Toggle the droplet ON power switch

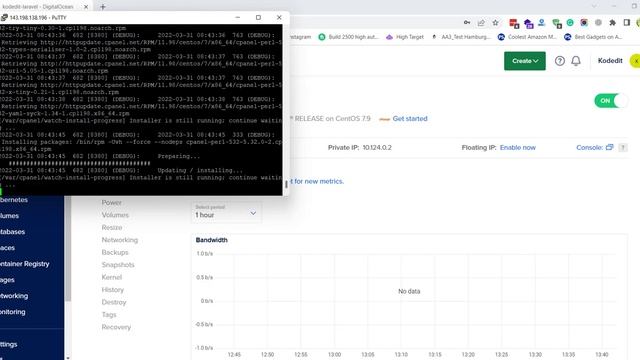coord(611,101)
